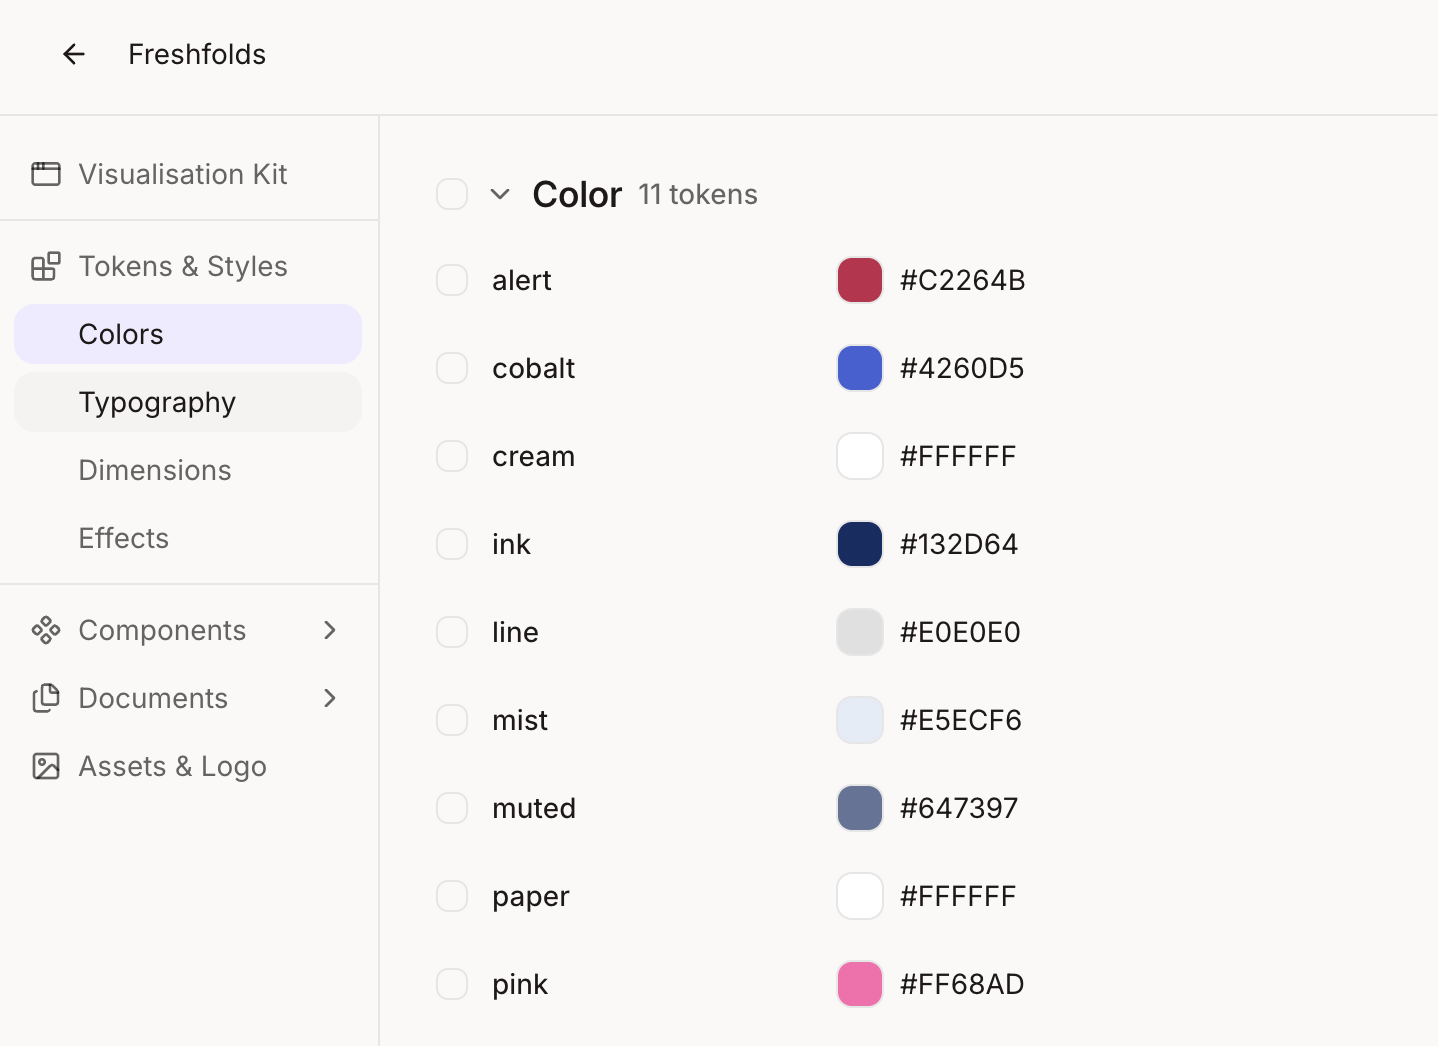
Task: Check the box beside the muted token
Action: click(452, 808)
